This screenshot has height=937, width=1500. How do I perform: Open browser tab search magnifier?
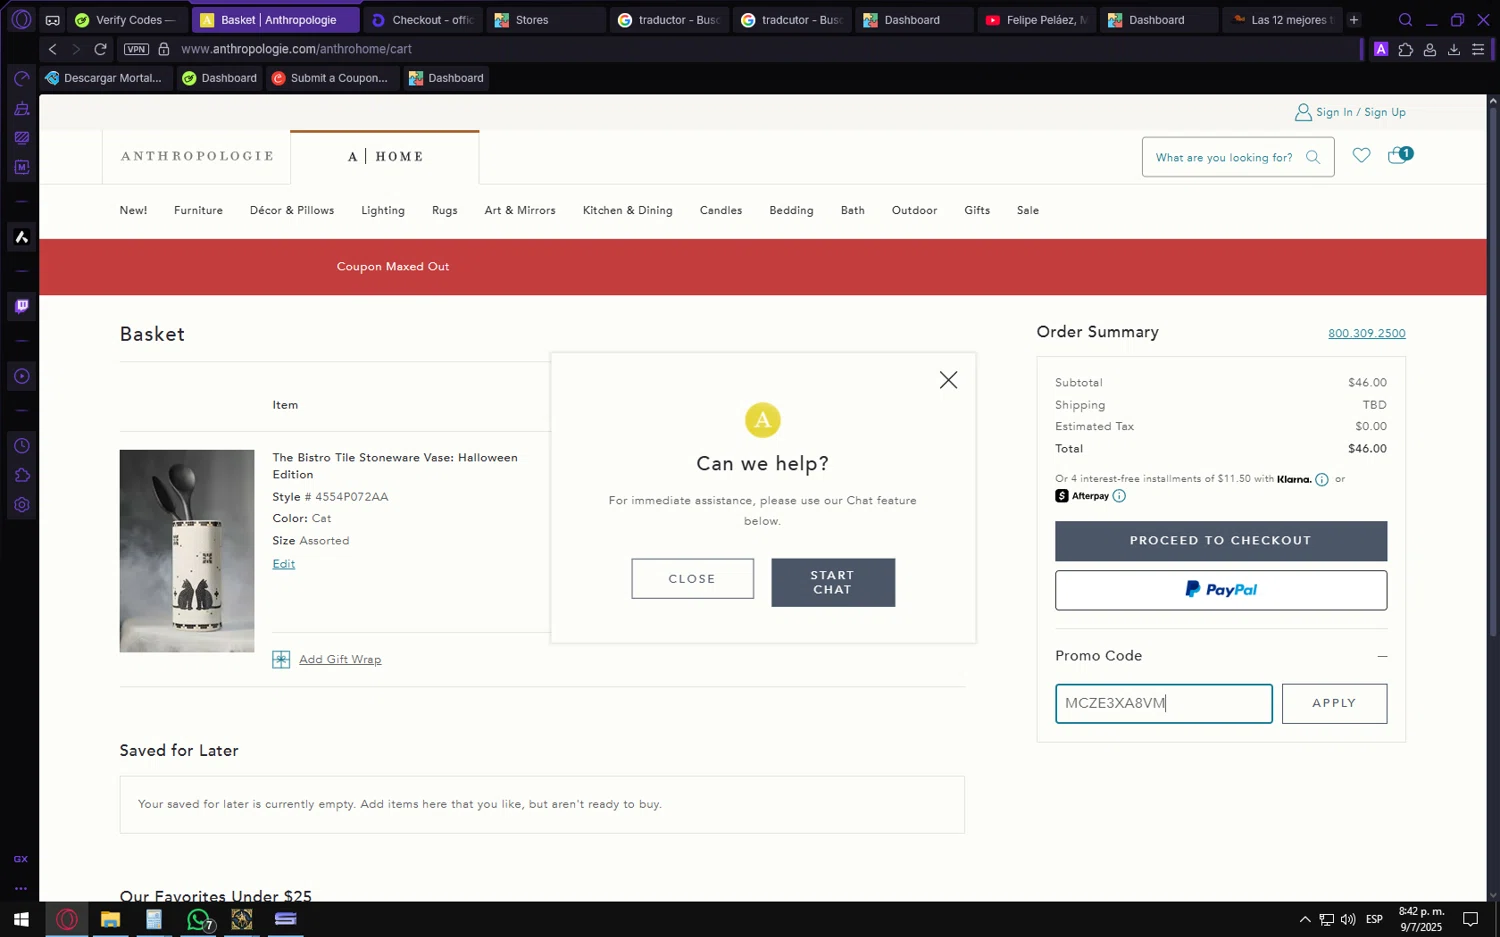pyautogui.click(x=1405, y=20)
